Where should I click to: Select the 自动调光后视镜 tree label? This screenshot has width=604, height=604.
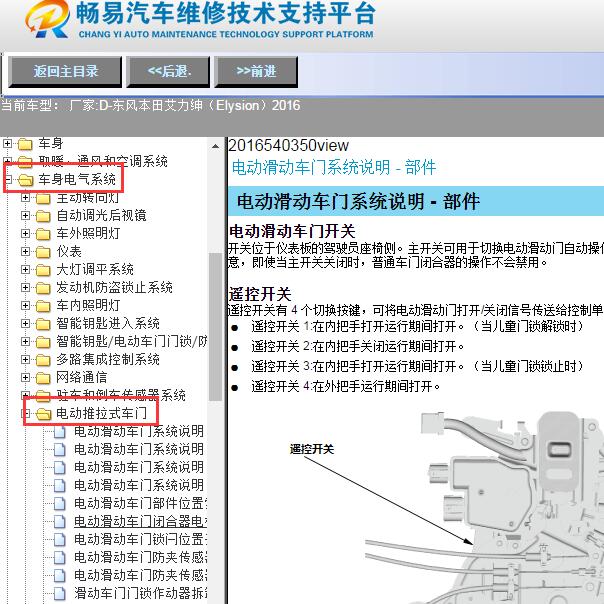[x=101, y=215]
